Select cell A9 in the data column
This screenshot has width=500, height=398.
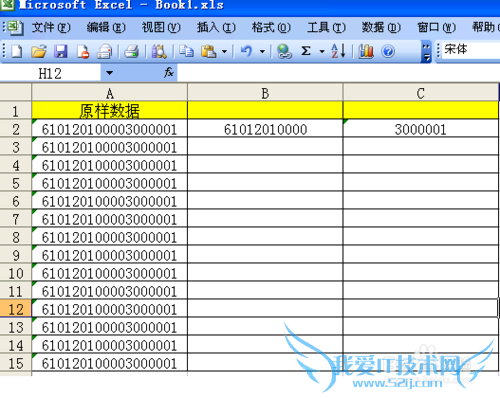[110, 255]
